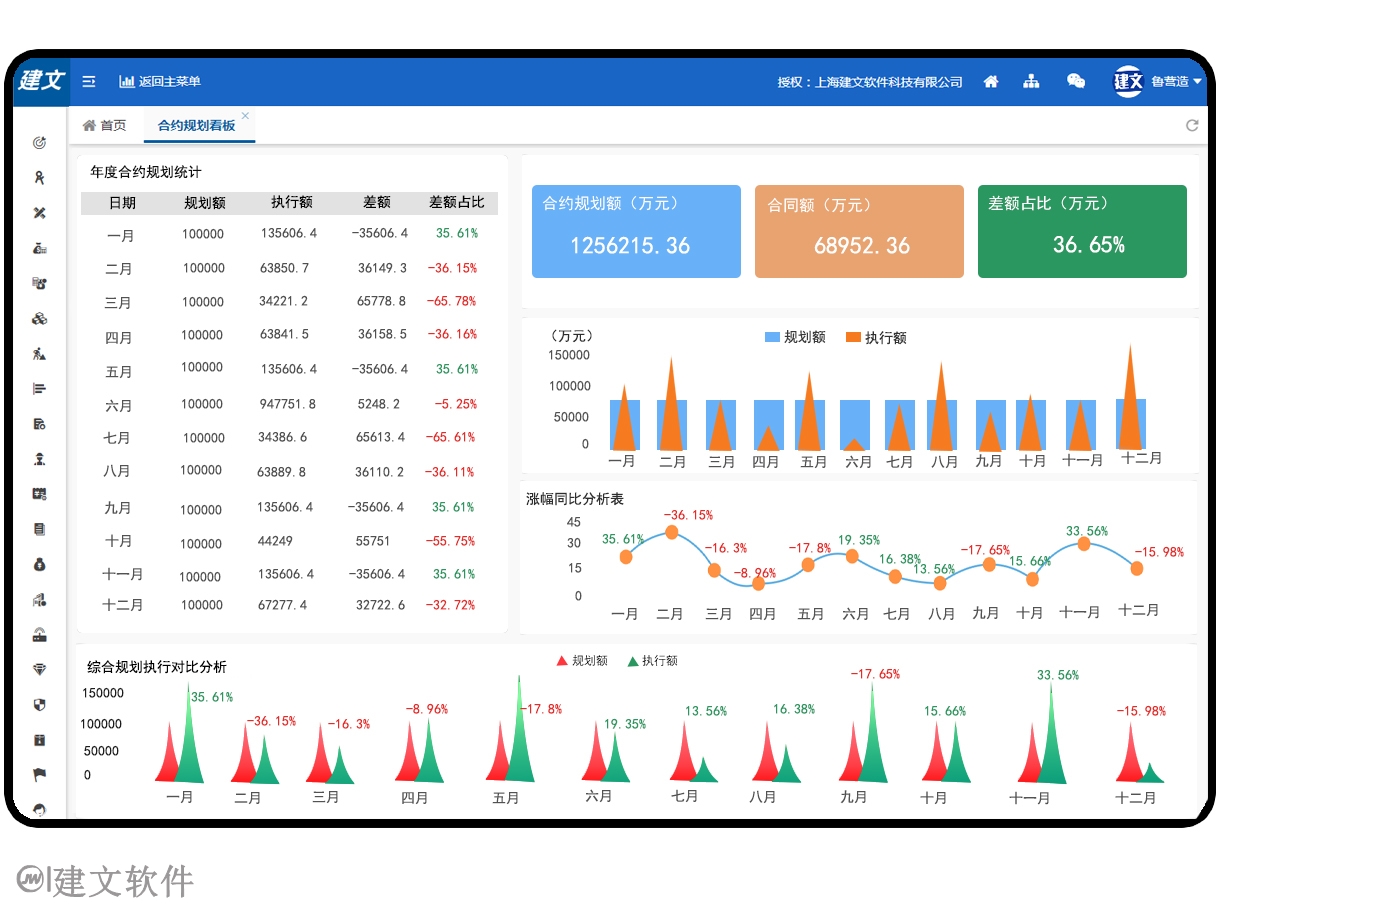Click the document settings sidebar icon
This screenshot has height=916, width=1373.
[39, 424]
